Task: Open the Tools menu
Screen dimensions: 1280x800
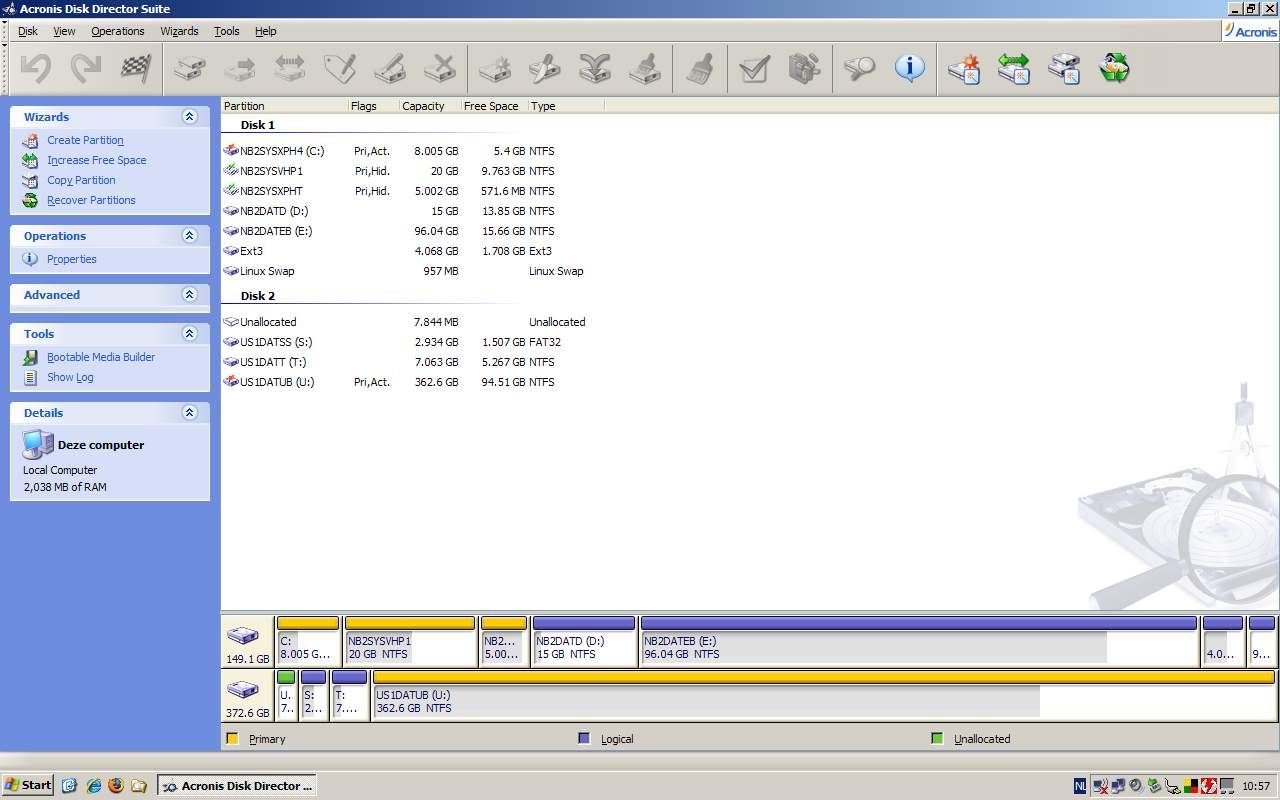Action: (x=227, y=31)
